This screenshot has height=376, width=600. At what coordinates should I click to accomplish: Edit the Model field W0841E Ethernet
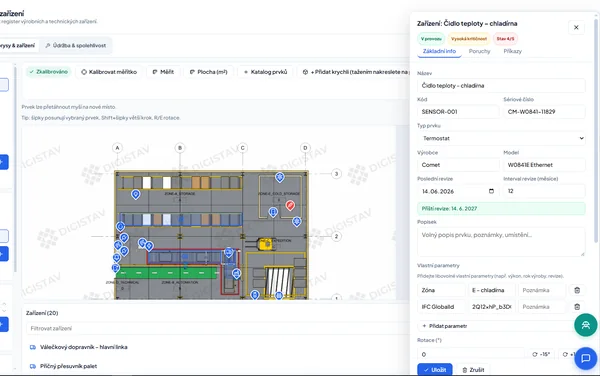(544, 165)
